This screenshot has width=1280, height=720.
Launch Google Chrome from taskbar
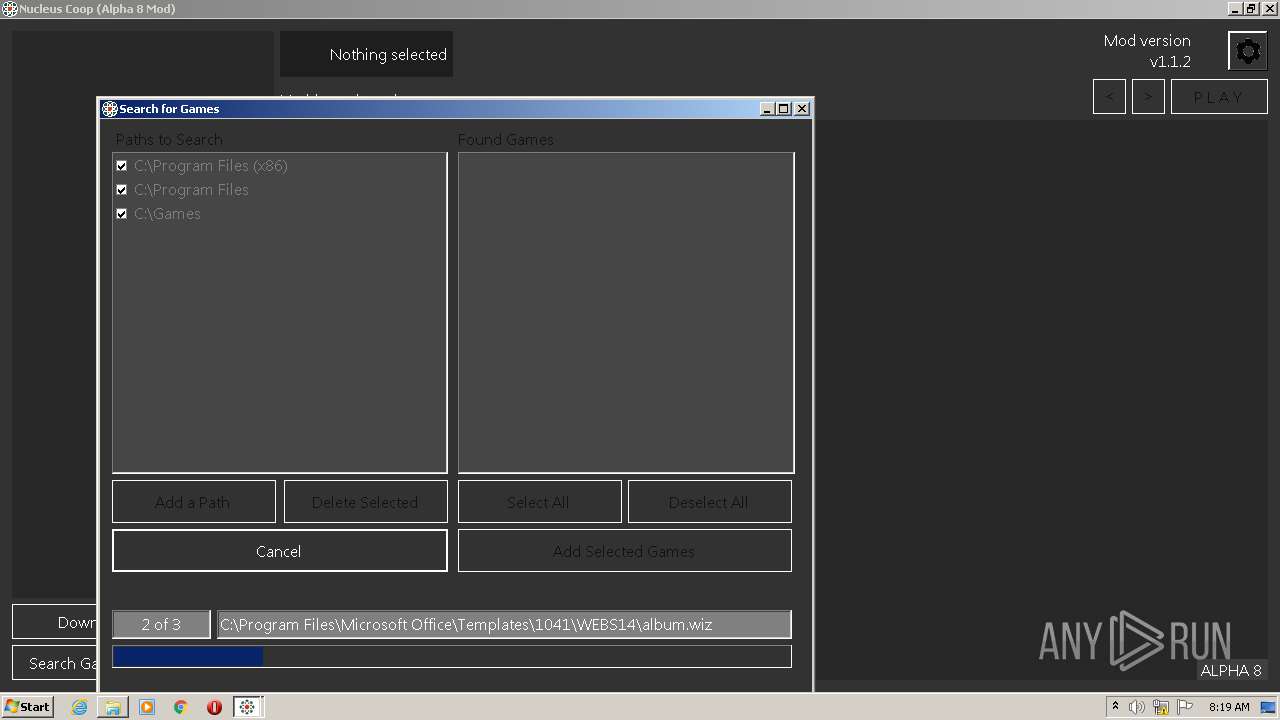181,707
